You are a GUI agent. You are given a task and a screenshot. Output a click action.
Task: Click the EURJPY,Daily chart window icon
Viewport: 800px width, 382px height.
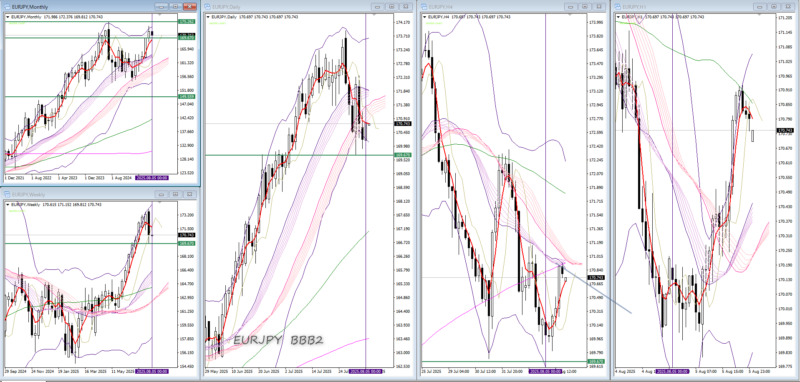coord(206,7)
